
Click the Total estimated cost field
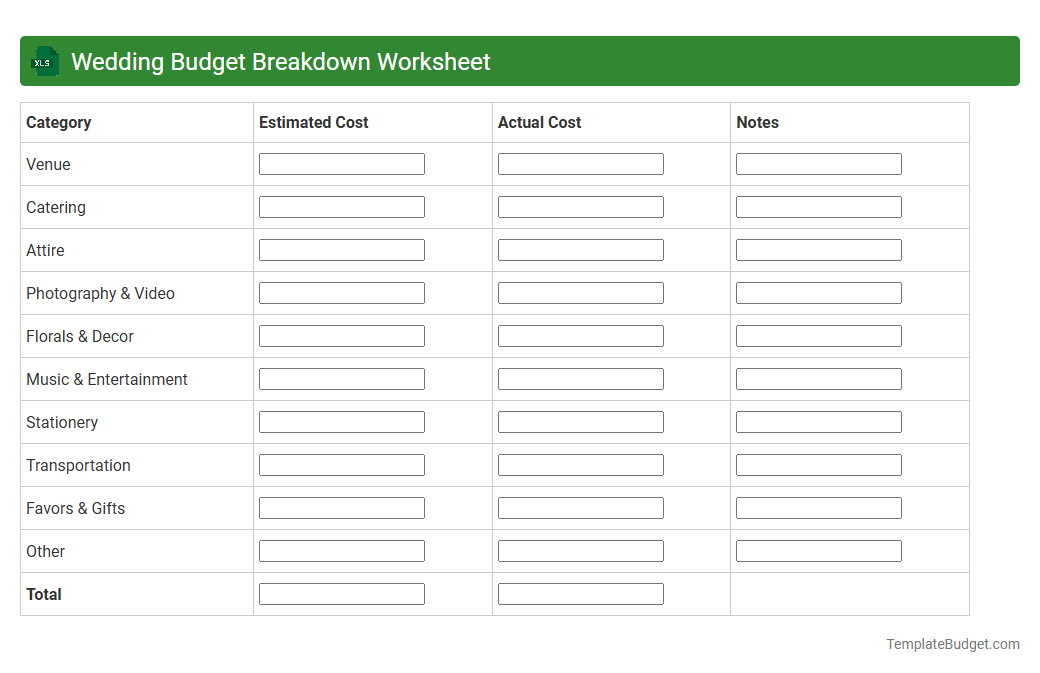(x=341, y=593)
